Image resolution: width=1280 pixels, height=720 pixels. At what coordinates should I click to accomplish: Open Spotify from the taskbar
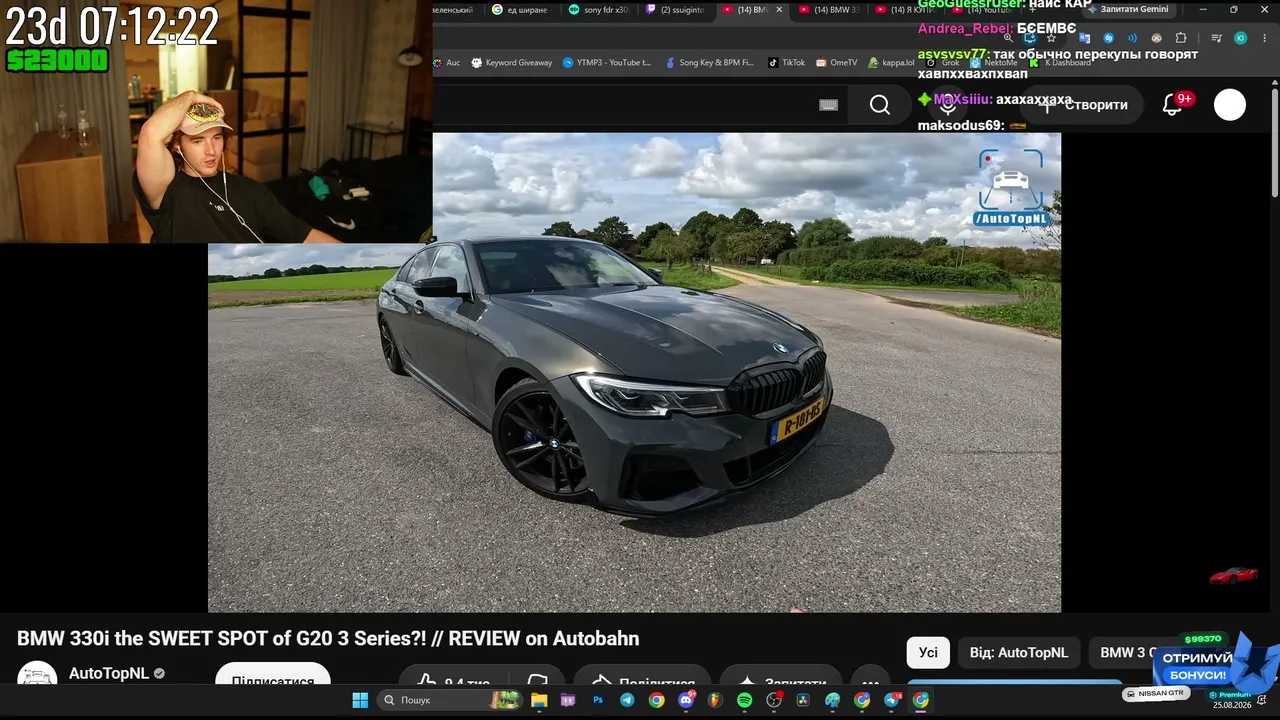point(744,700)
